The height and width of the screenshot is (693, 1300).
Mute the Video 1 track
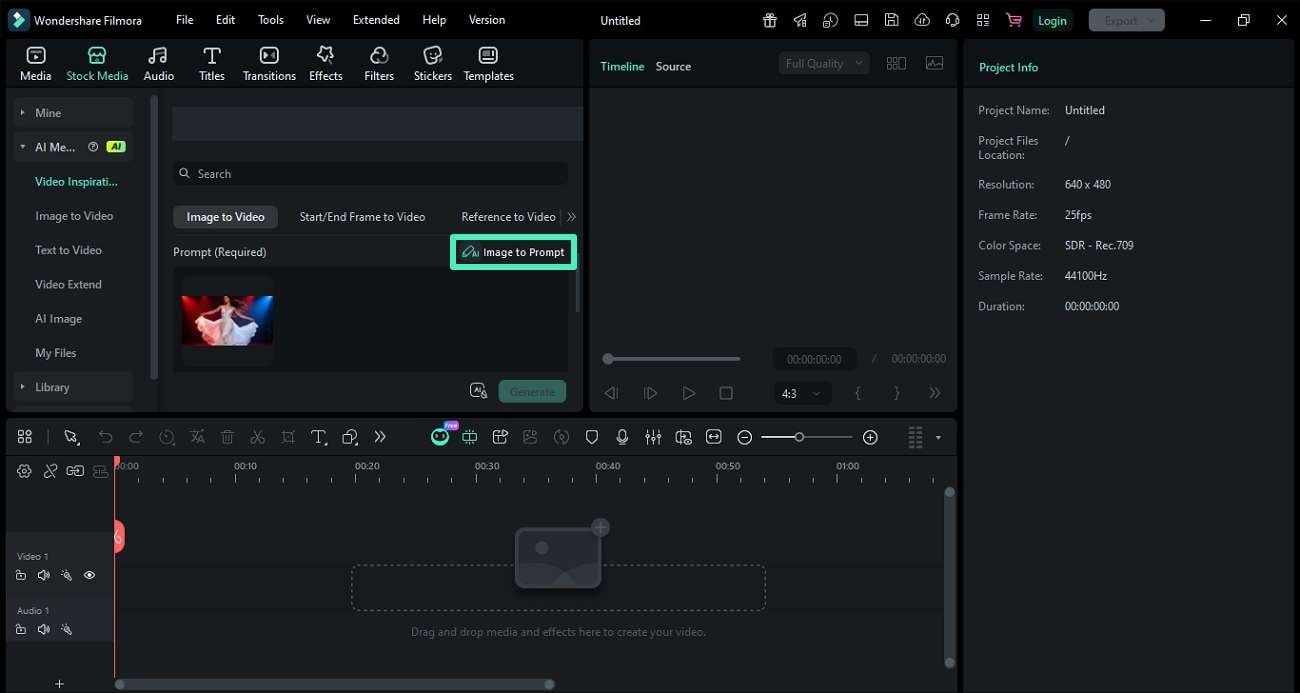click(43, 575)
